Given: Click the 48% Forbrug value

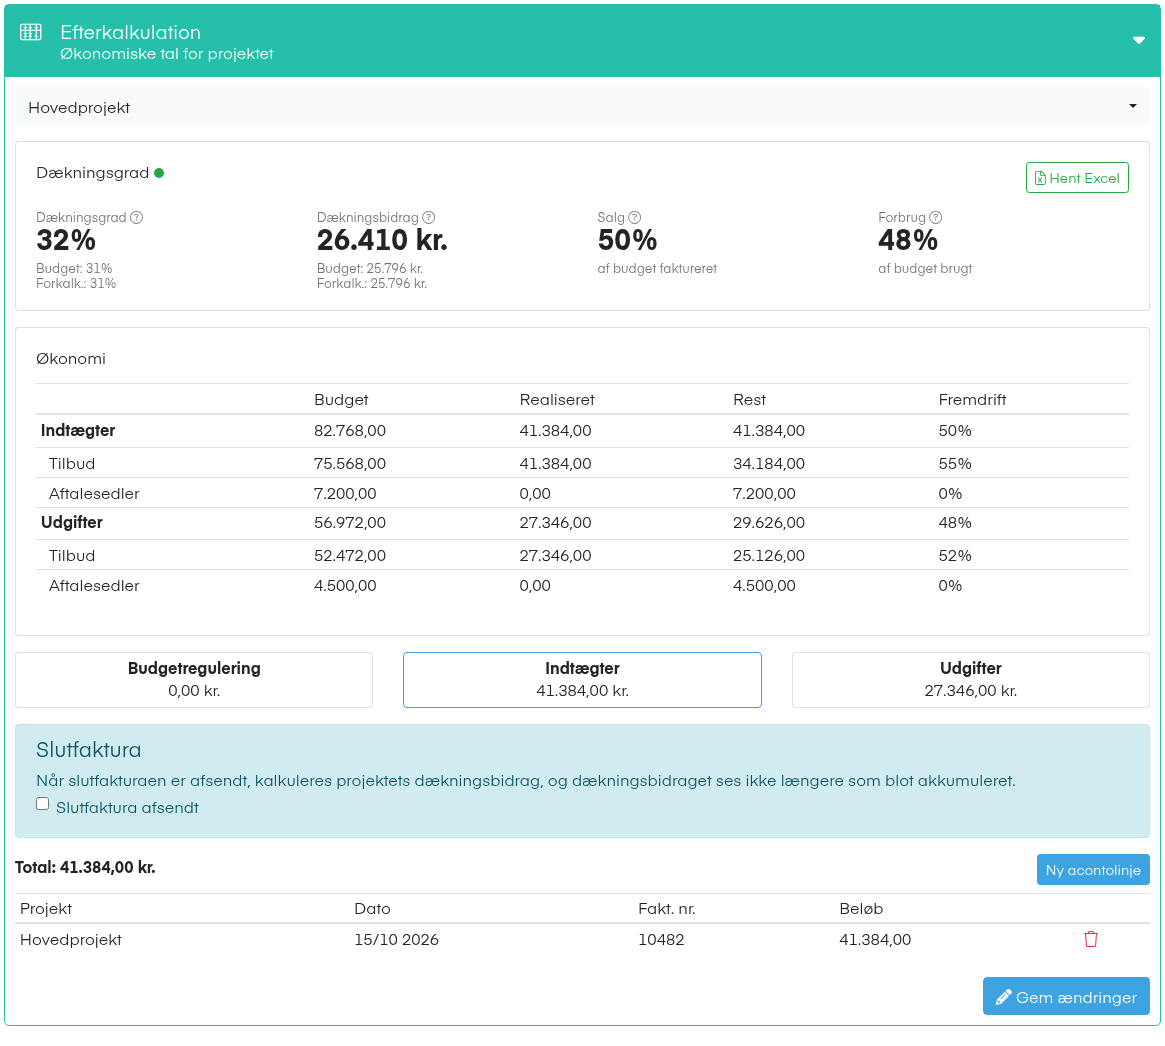Looking at the screenshot, I should coord(908,240).
